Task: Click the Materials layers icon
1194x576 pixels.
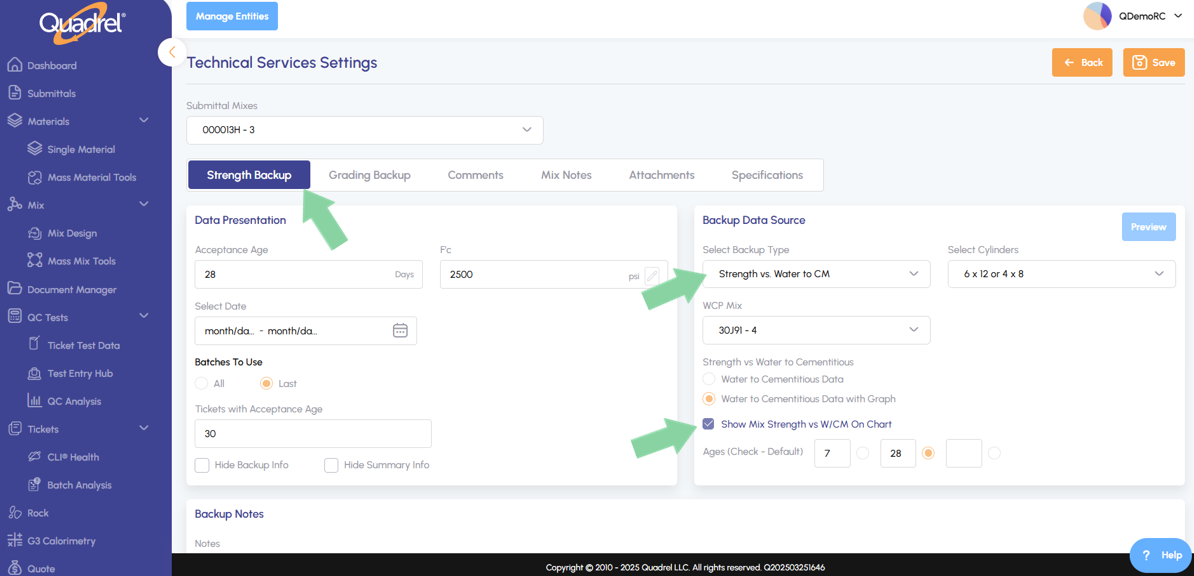Action: click(x=14, y=121)
